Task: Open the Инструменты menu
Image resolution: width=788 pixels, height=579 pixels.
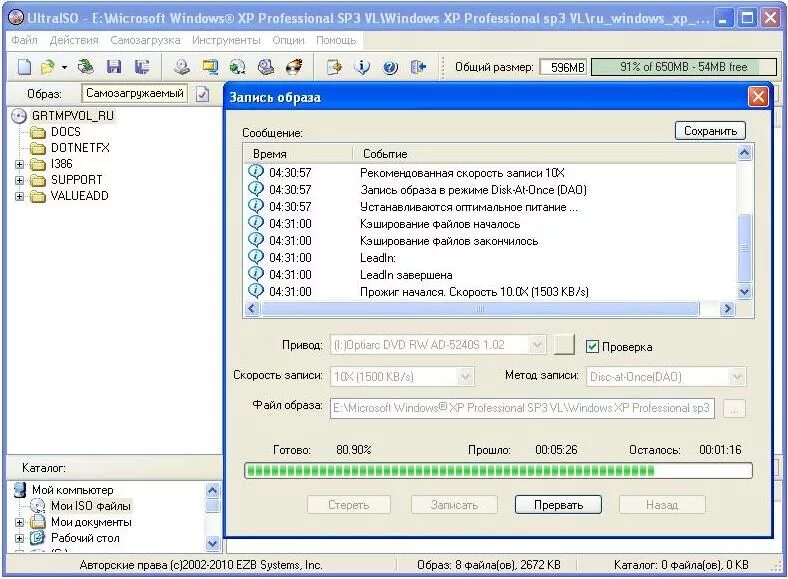Action: [x=226, y=40]
